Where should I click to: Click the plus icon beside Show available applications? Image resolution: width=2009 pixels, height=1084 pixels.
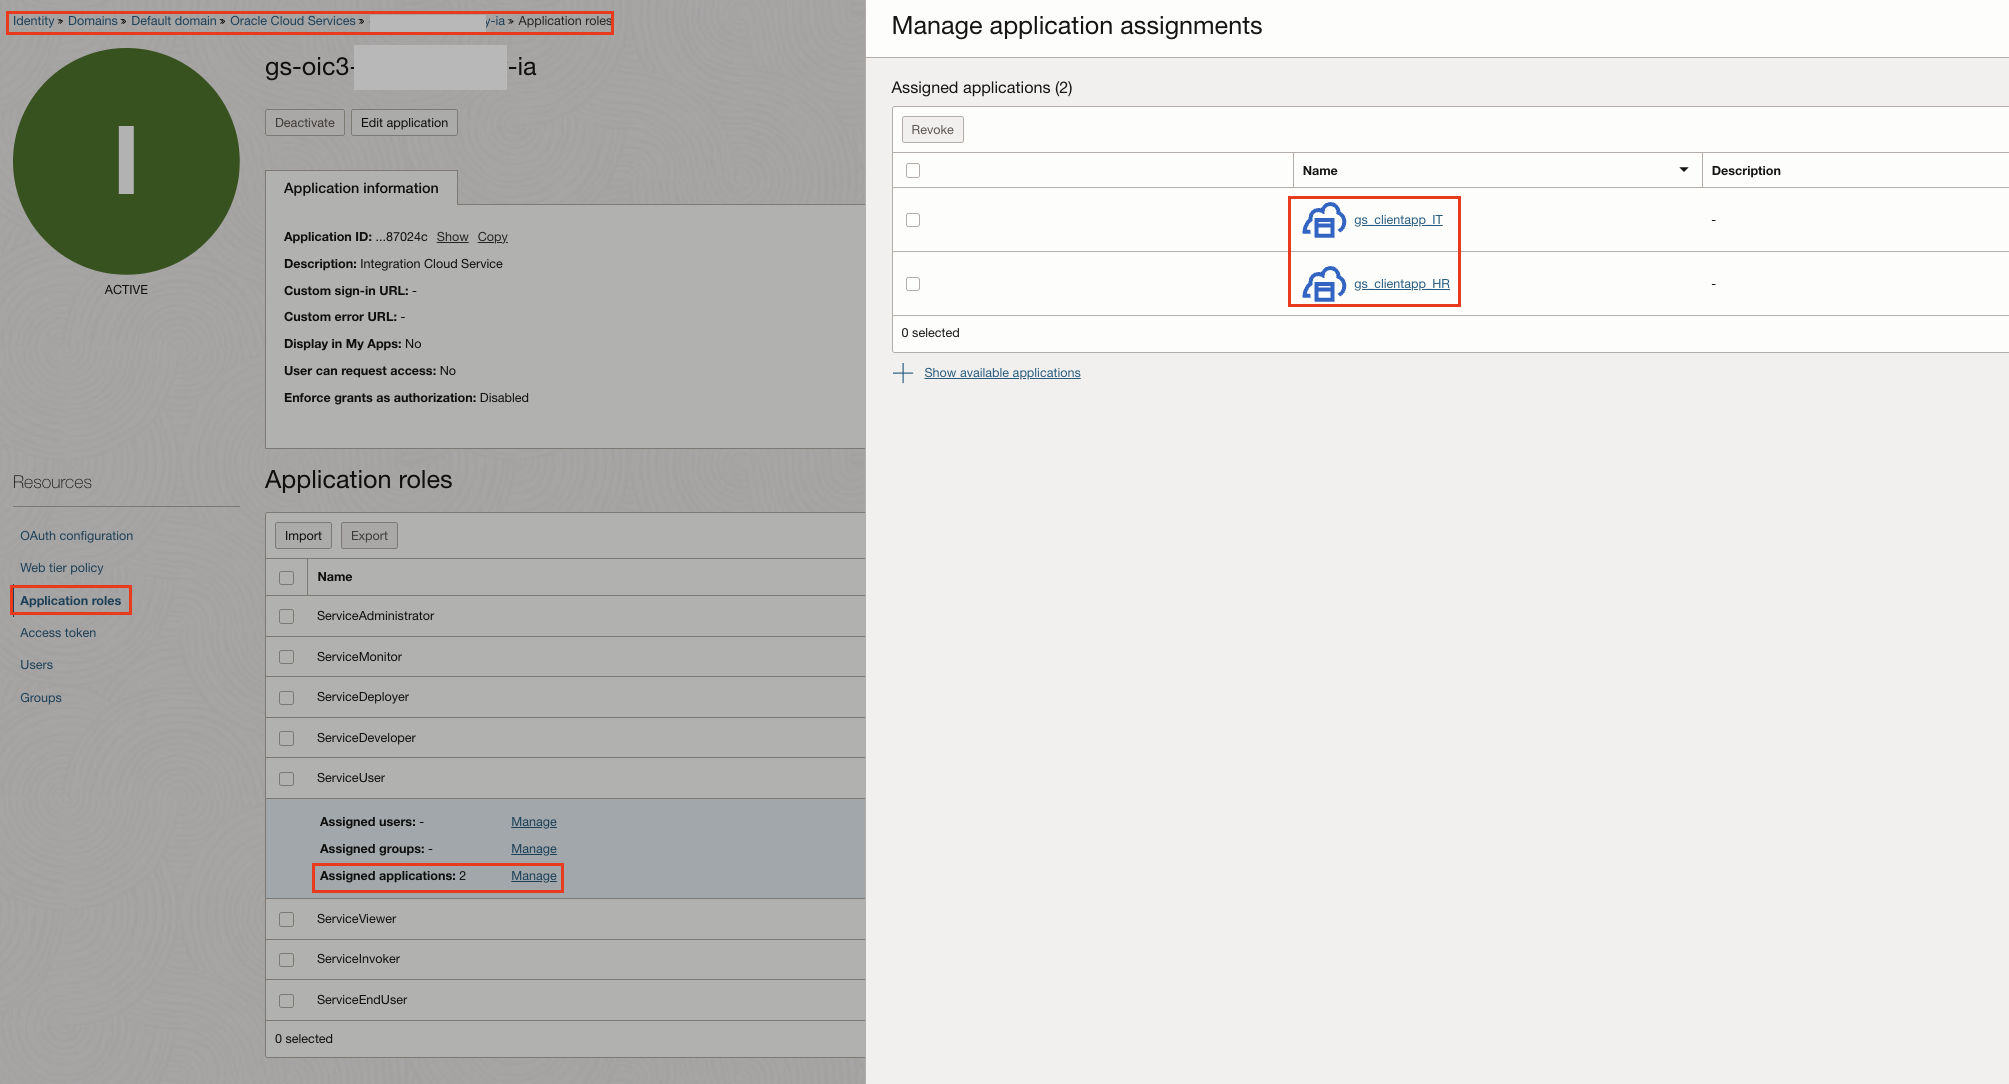(x=903, y=373)
